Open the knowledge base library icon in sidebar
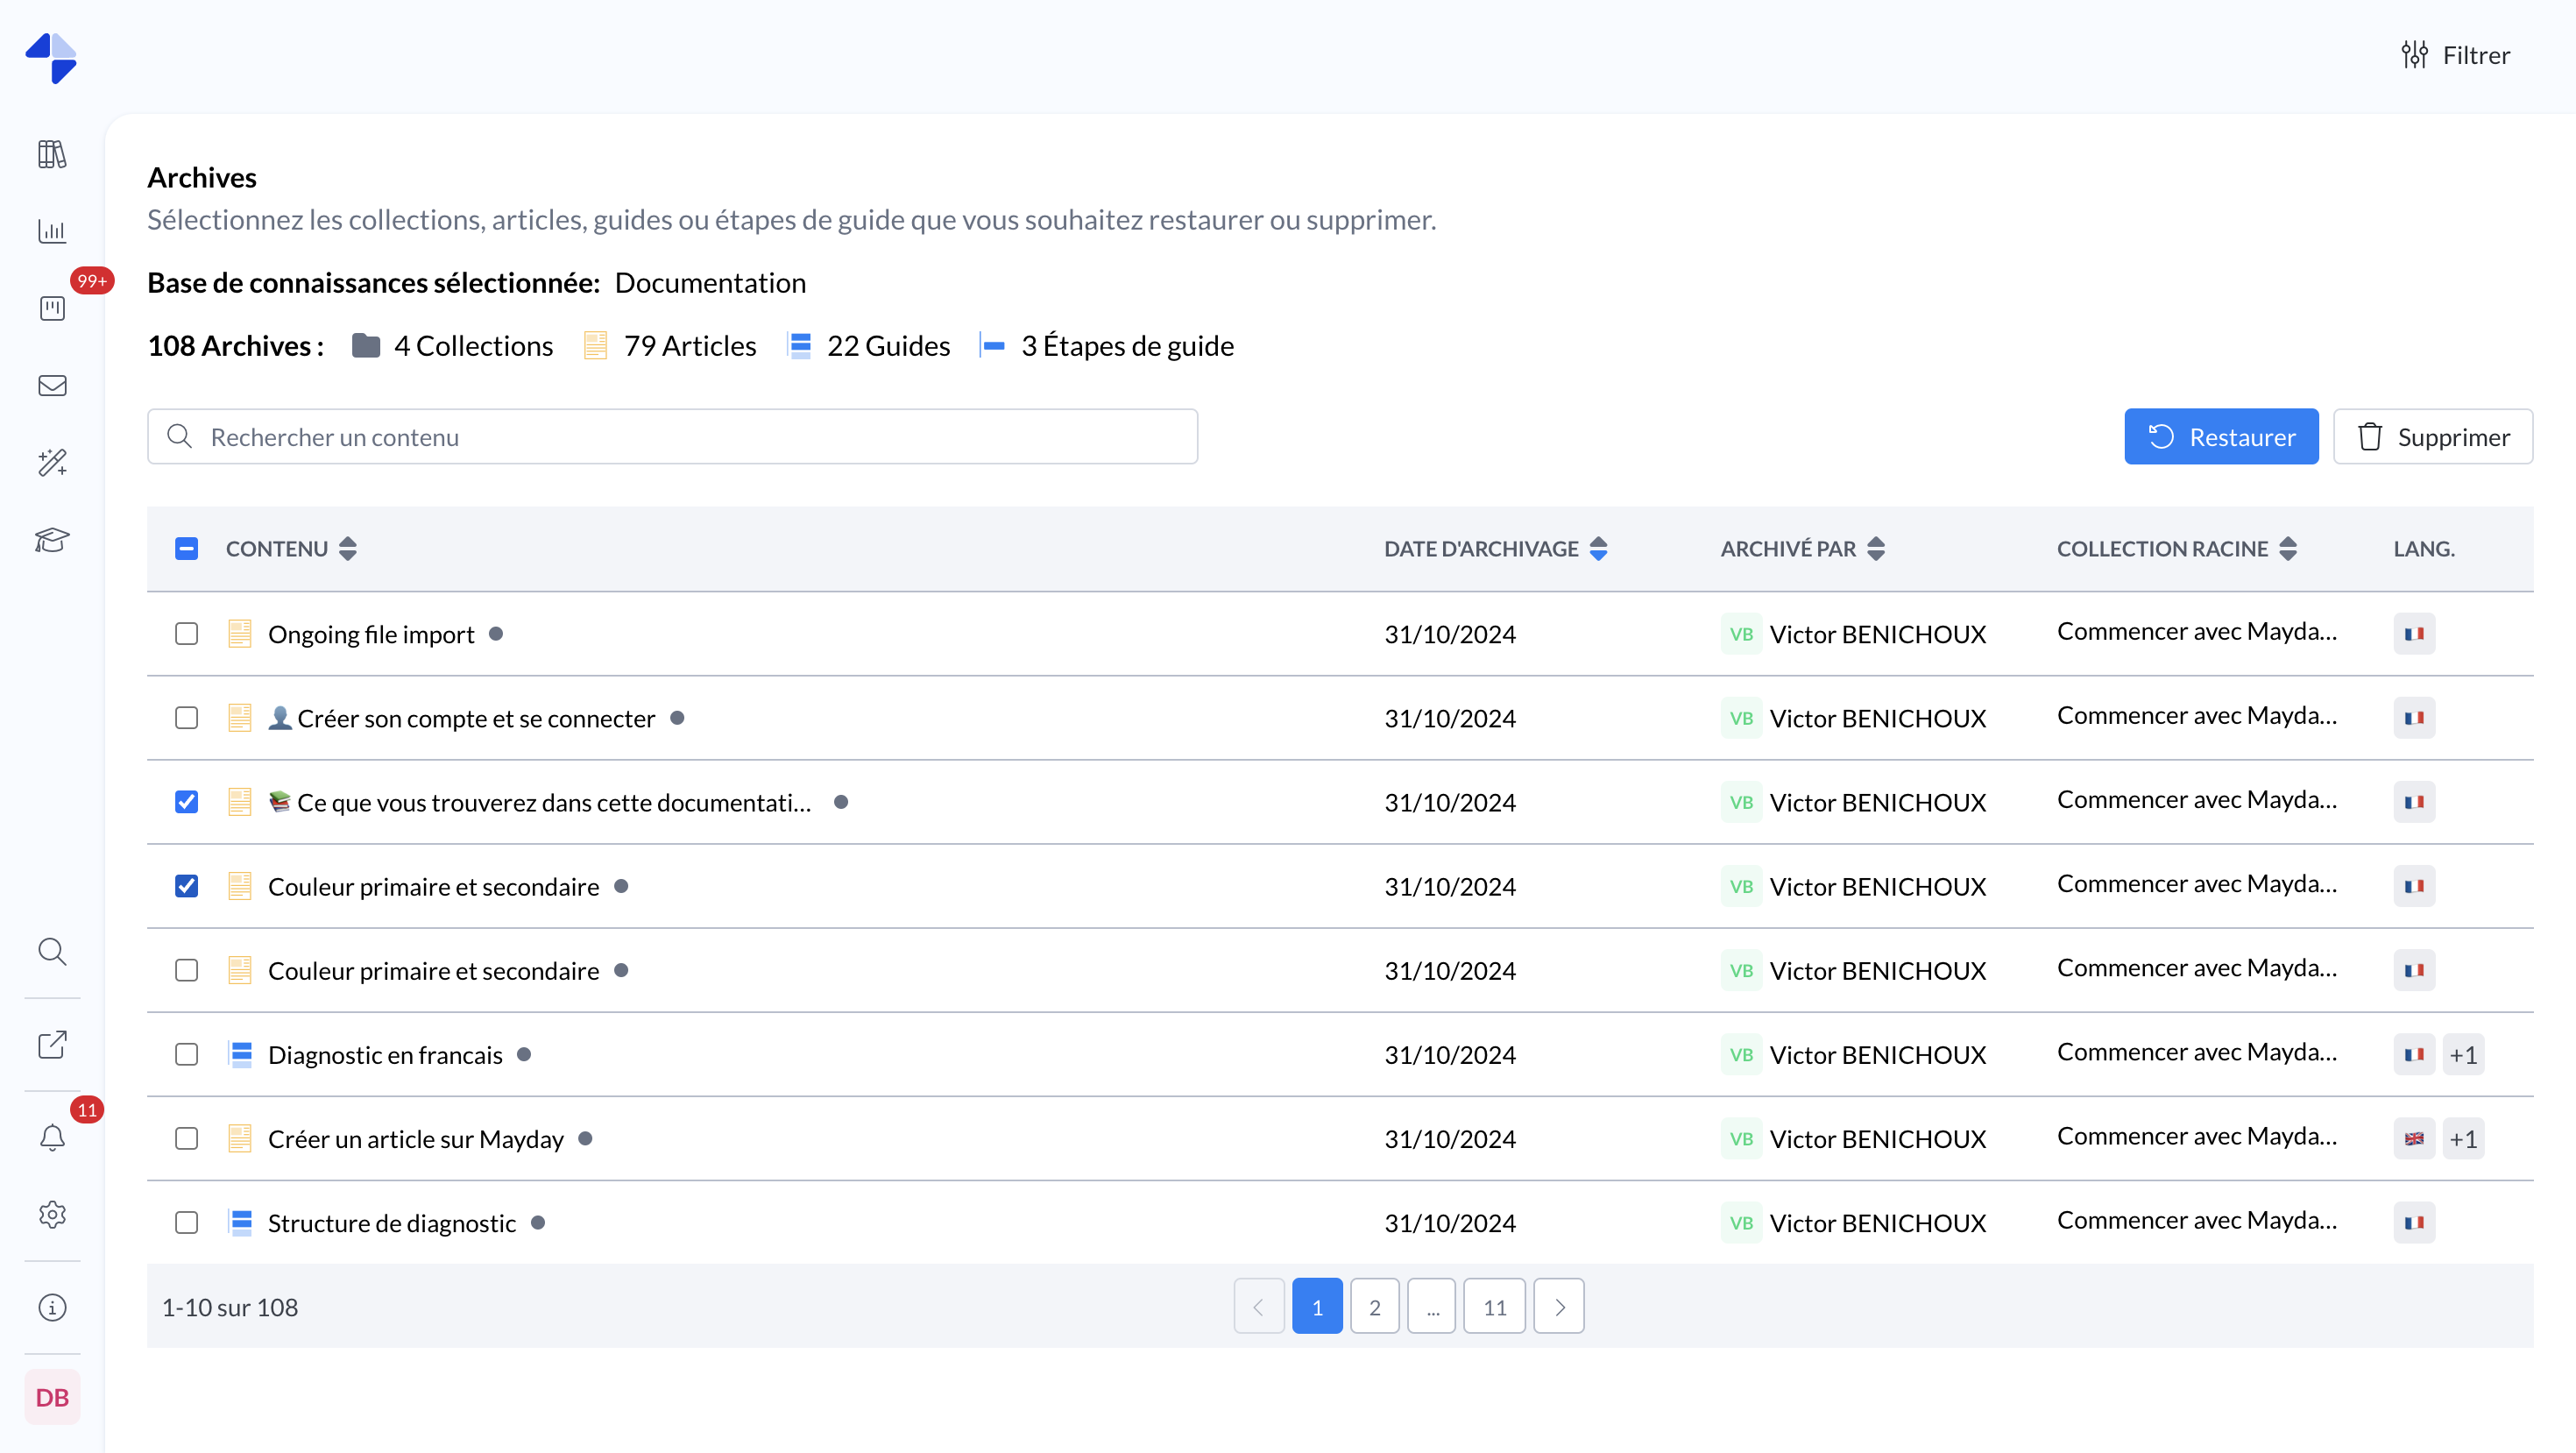This screenshot has height=1453, width=2576. pos(51,154)
